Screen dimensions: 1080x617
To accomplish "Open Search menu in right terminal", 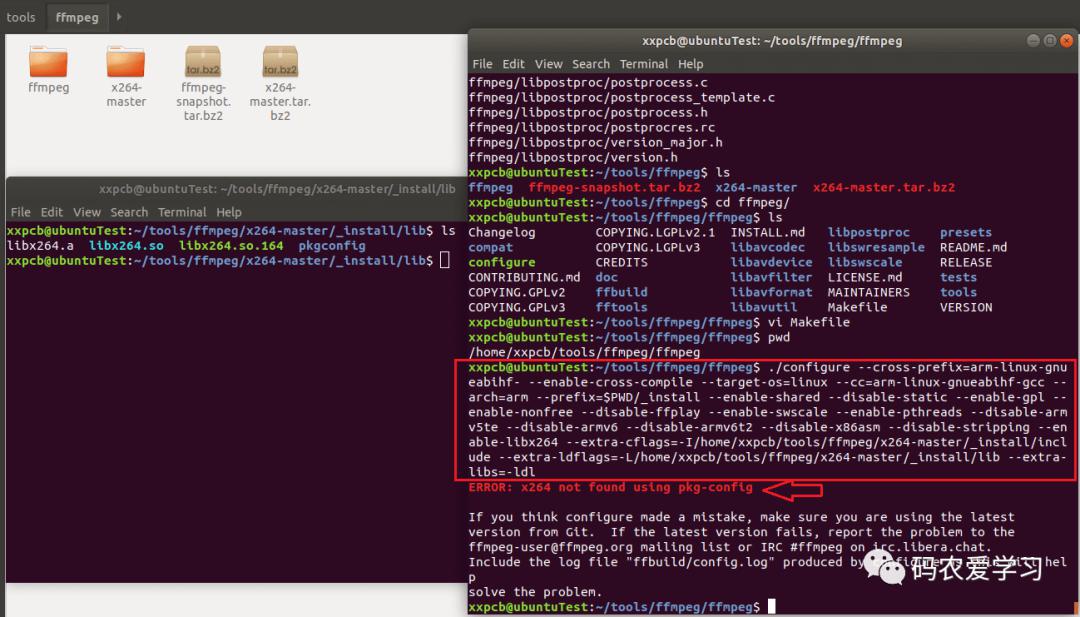I will tap(591, 64).
